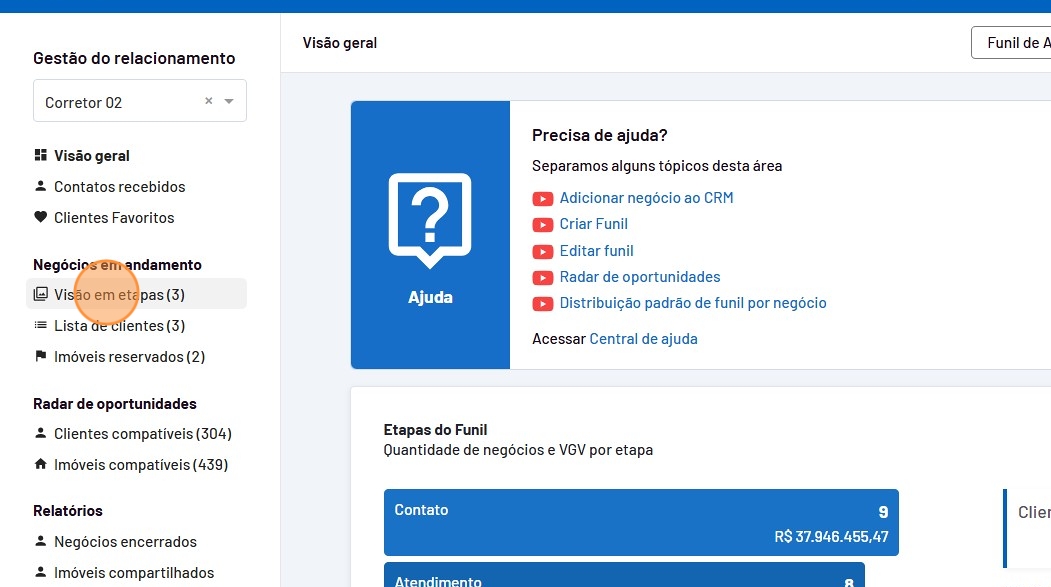Click the large Ajuda question mark icon
Viewport: 1051px width, 587px height.
click(430, 220)
